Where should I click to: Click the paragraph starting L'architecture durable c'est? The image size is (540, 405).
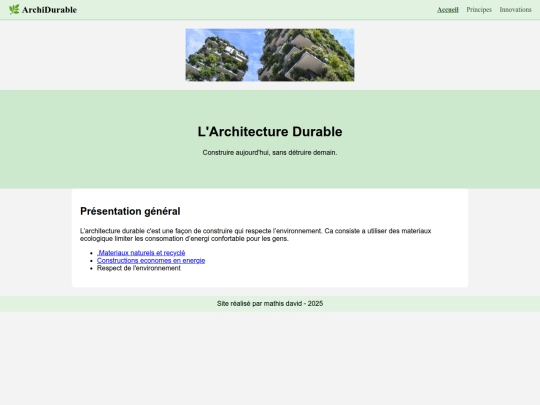coord(256,235)
